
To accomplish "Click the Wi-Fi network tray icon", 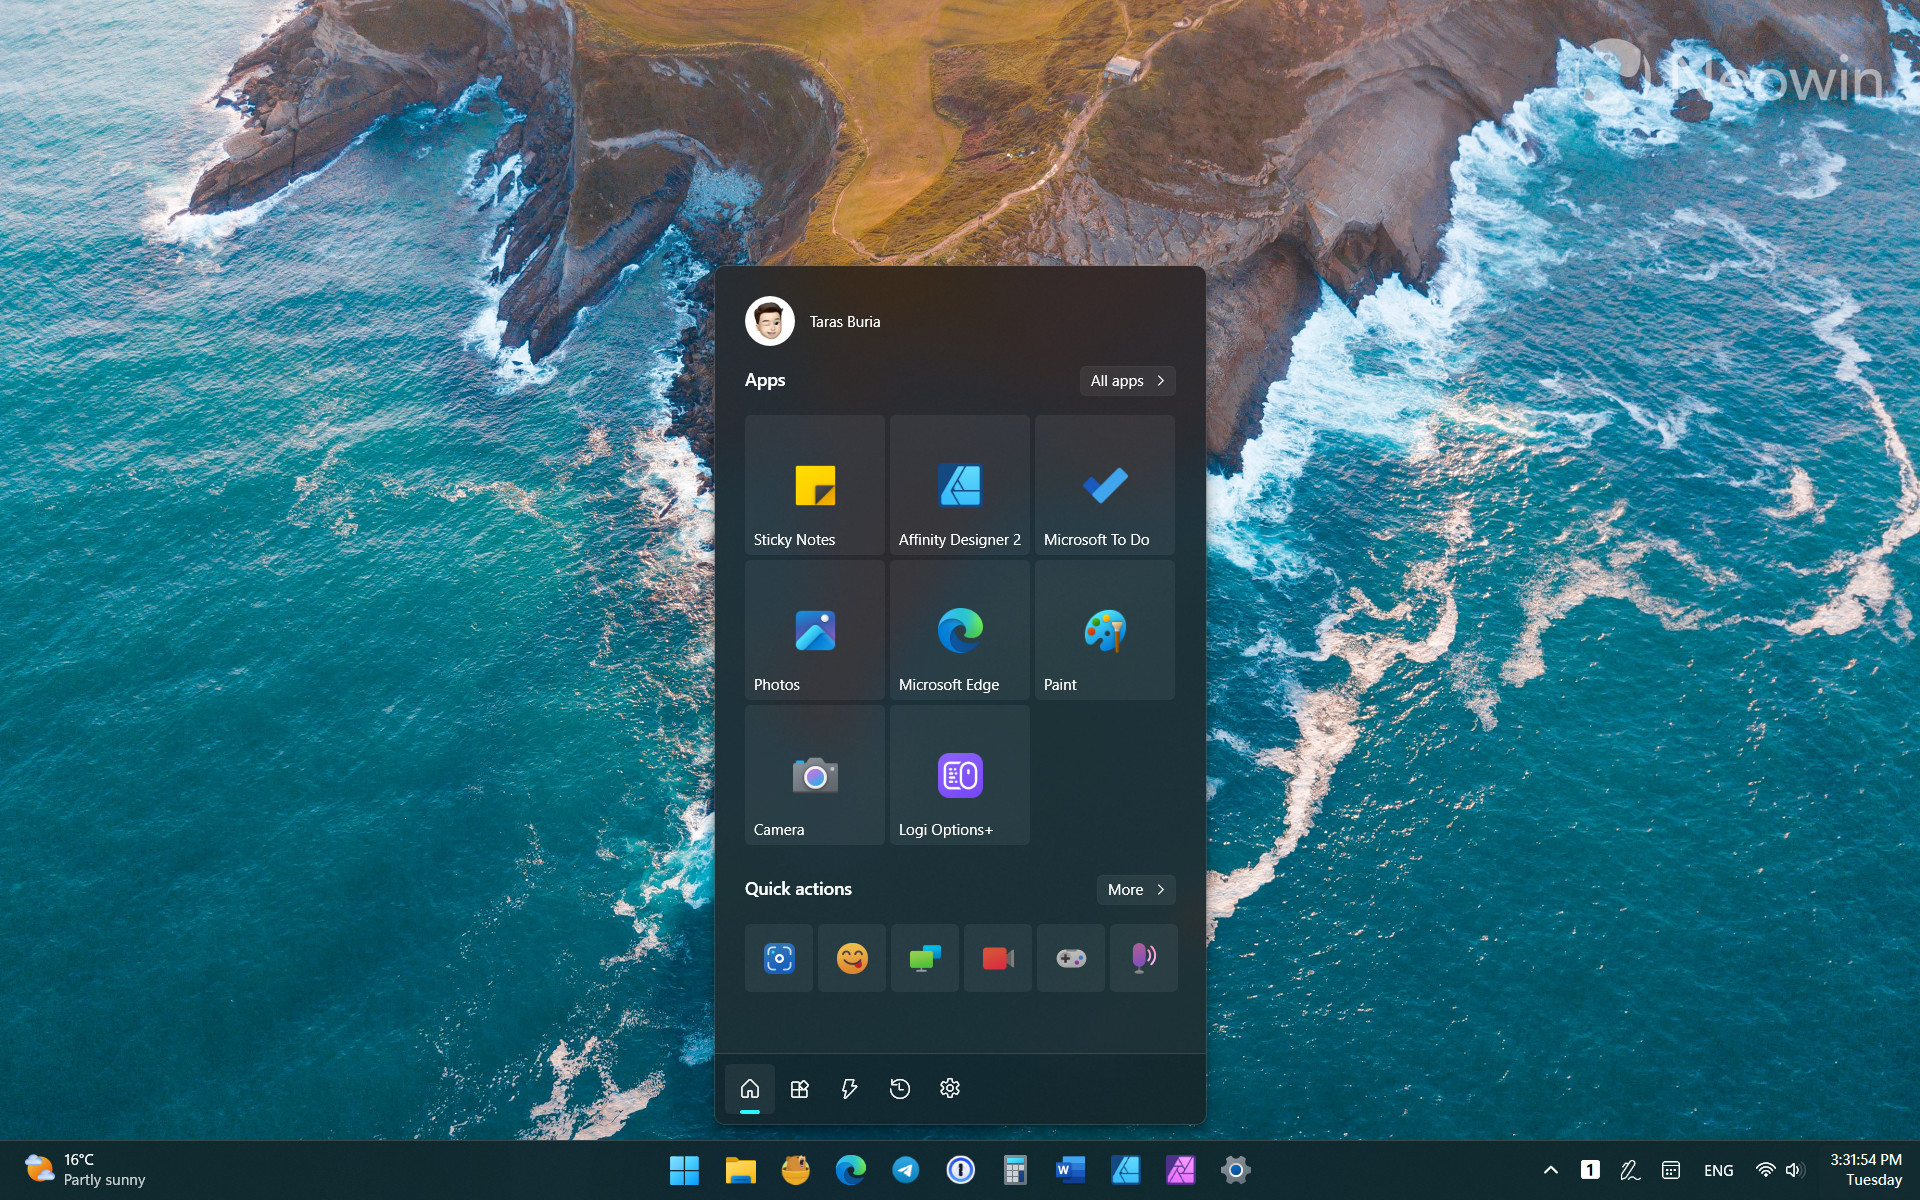I will (x=1766, y=1170).
